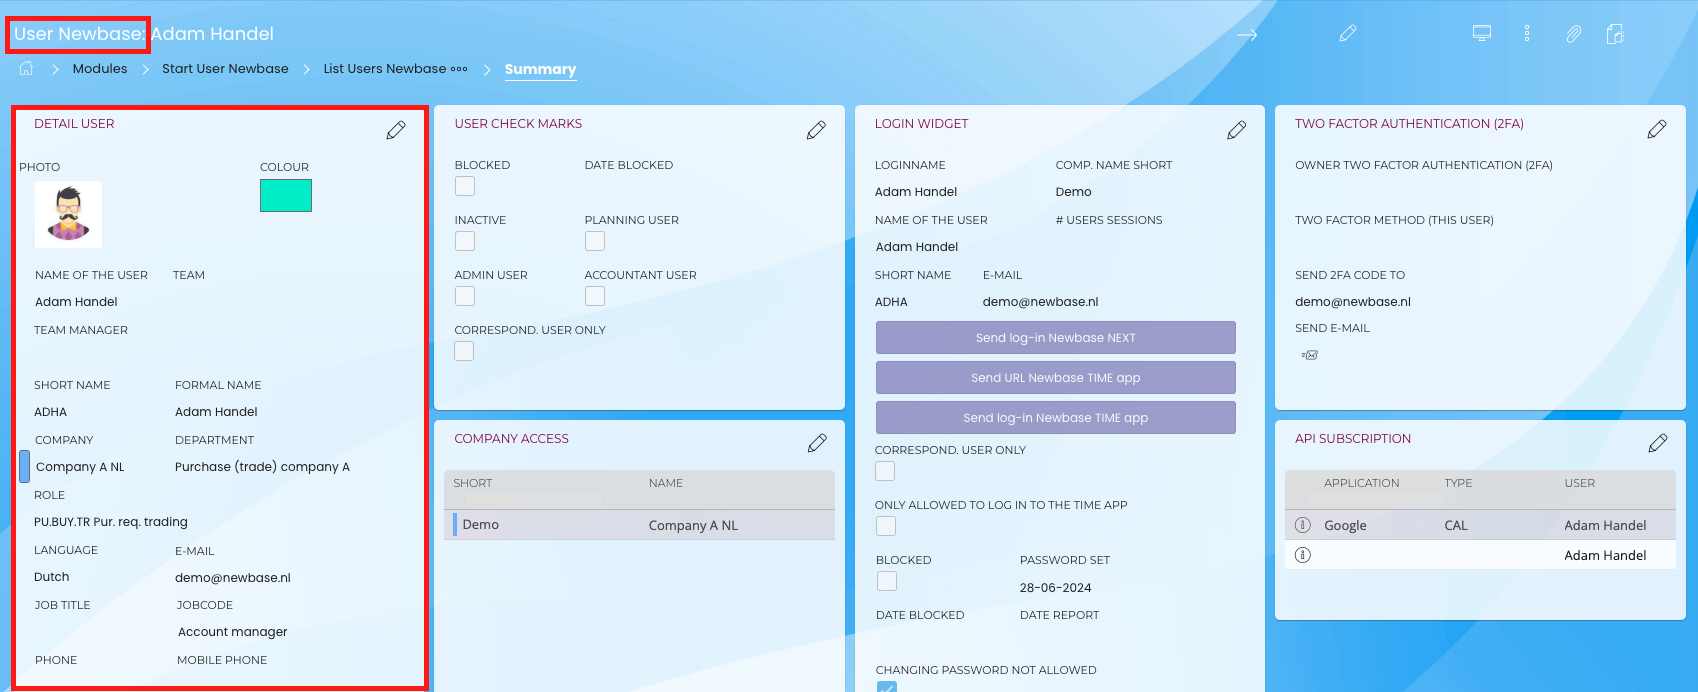Viewport: 1698px width, 692px height.
Task: Edit the Company Access panel
Action: (x=817, y=443)
